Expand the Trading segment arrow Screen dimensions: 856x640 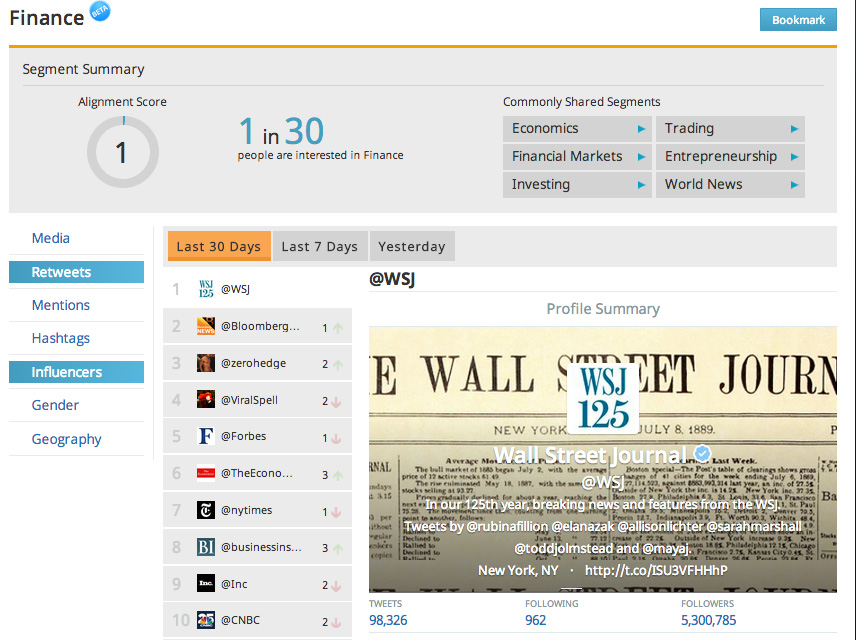click(794, 129)
